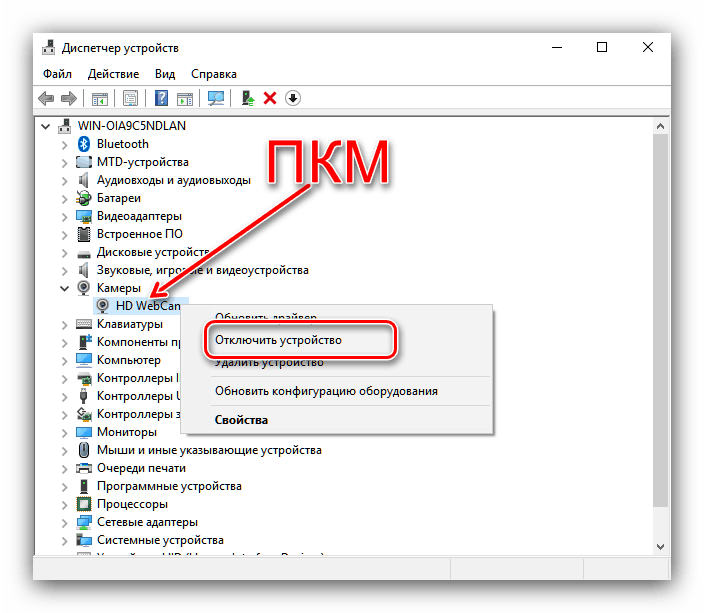Image resolution: width=704 pixels, height=613 pixels.
Task: Click the mouse icon beside Мыши
Action: coord(84,450)
